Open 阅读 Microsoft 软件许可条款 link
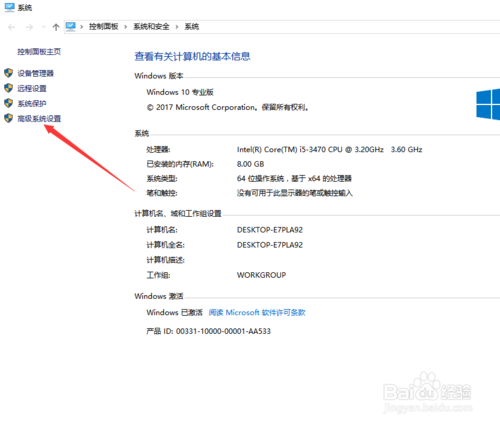The image size is (500, 425). 257,312
